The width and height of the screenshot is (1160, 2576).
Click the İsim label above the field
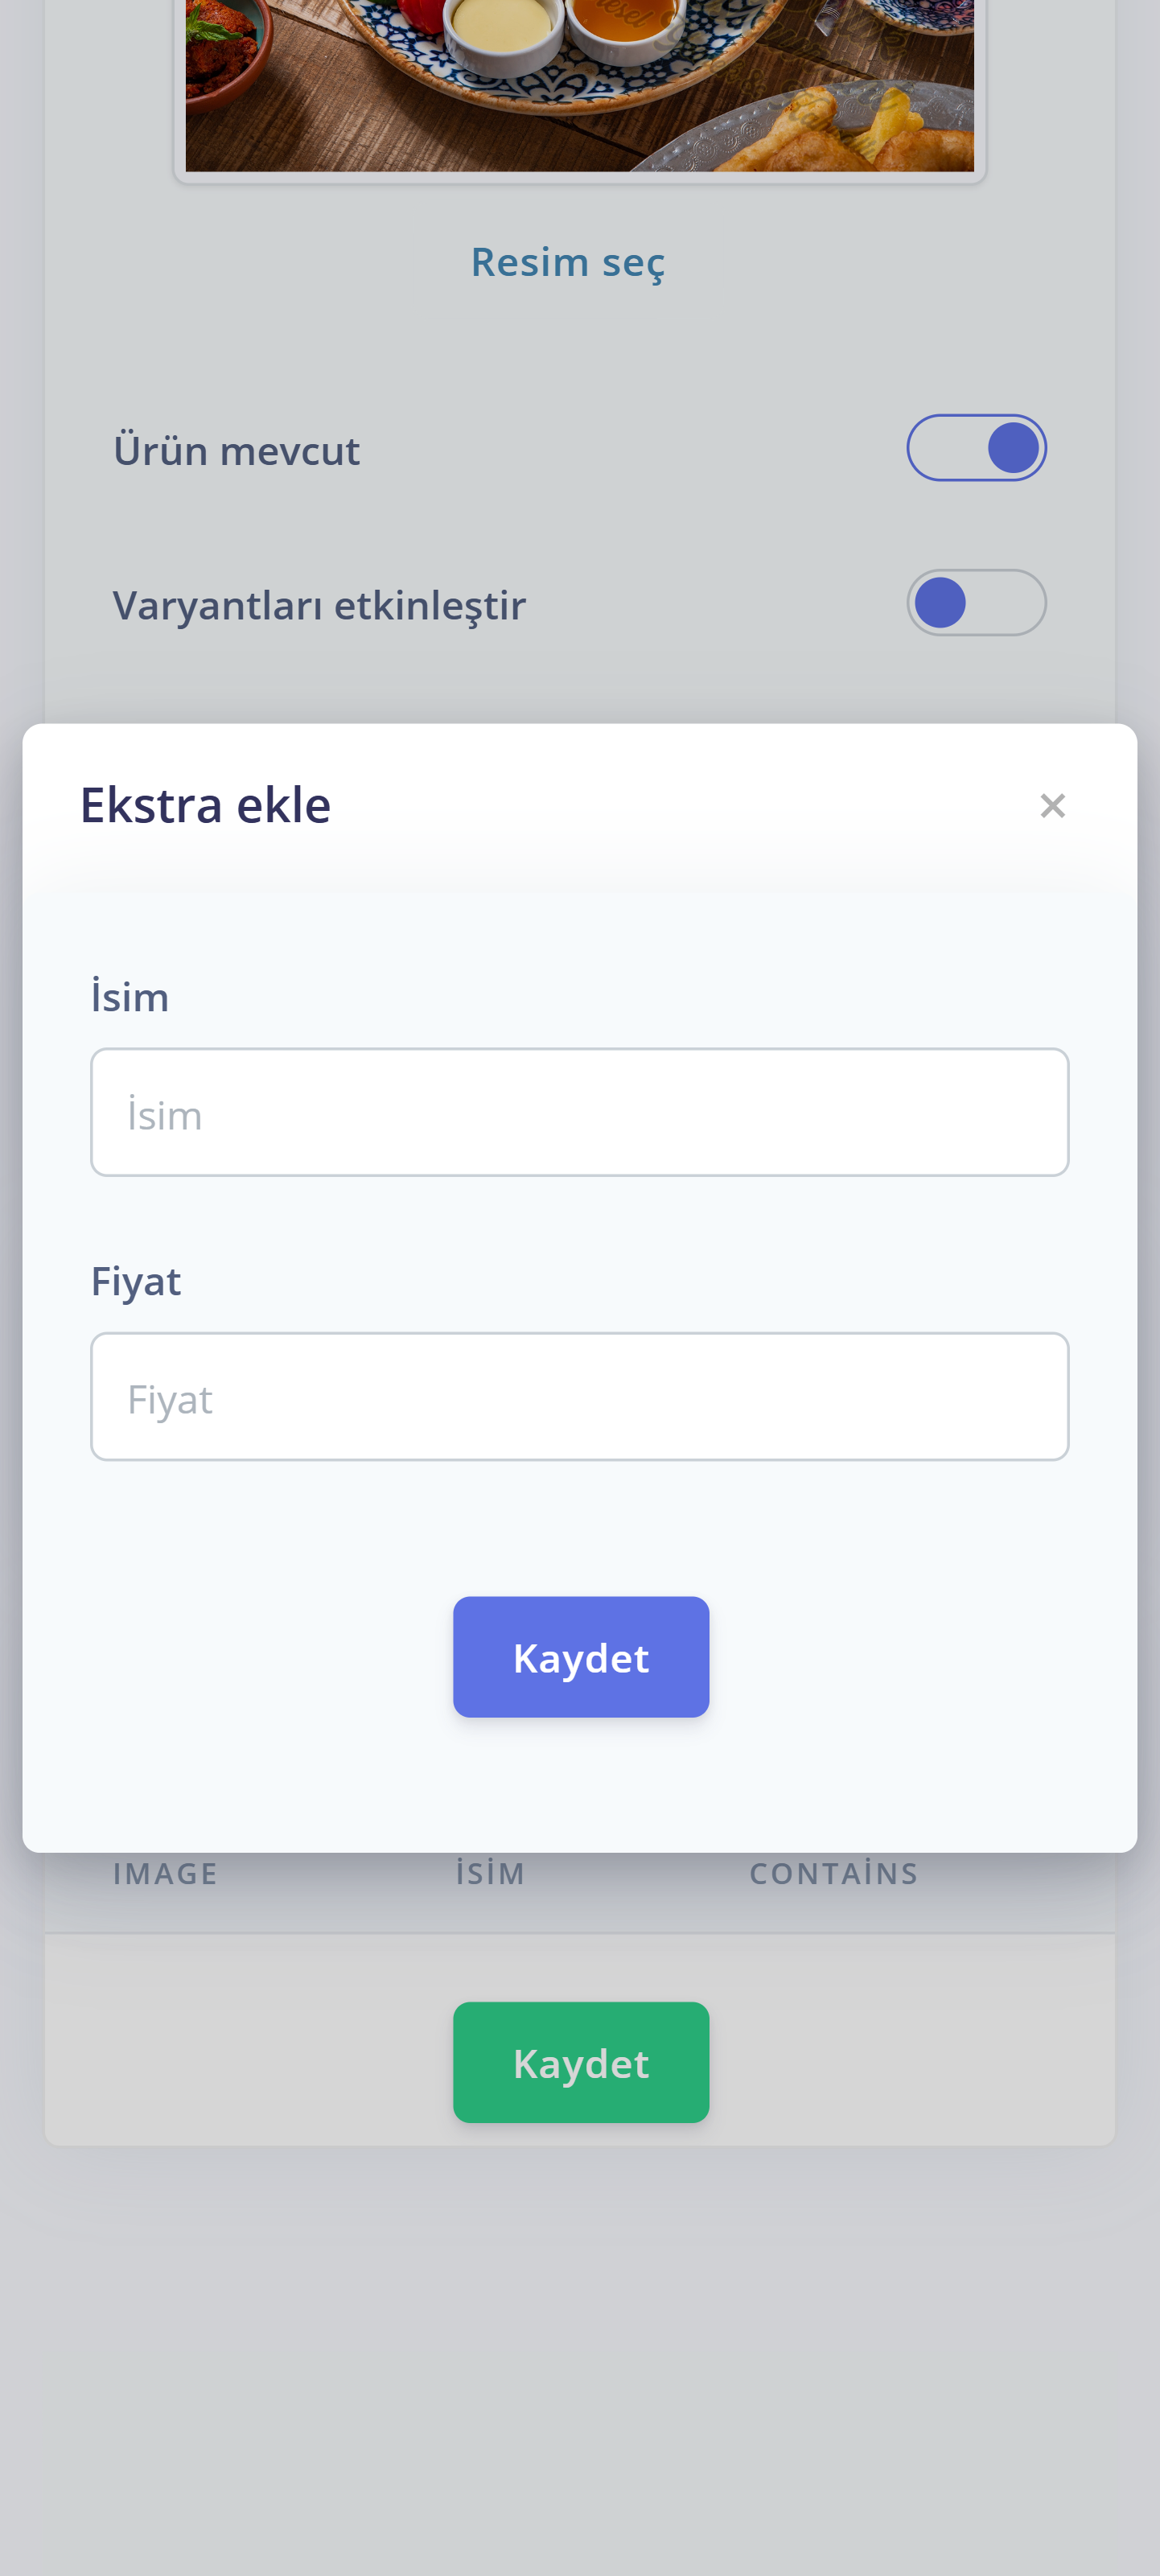click(x=130, y=997)
